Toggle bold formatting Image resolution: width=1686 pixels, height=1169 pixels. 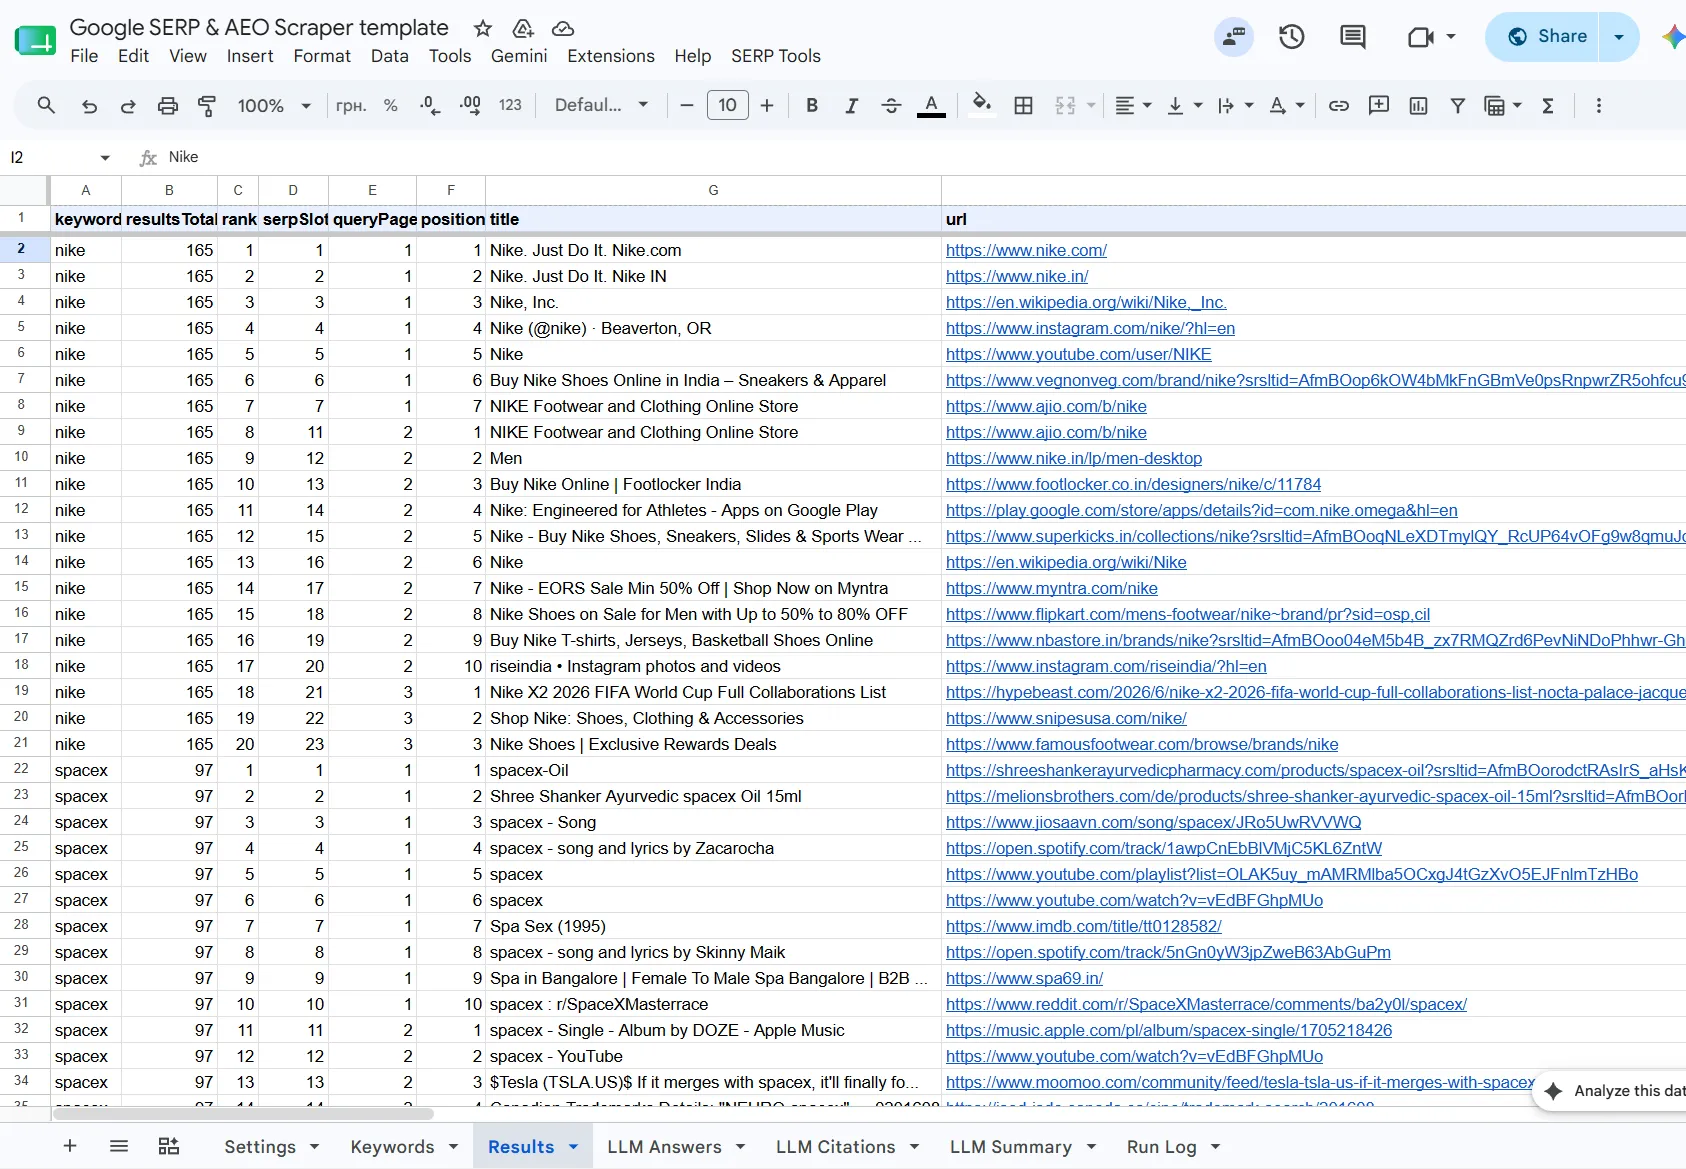(x=812, y=105)
